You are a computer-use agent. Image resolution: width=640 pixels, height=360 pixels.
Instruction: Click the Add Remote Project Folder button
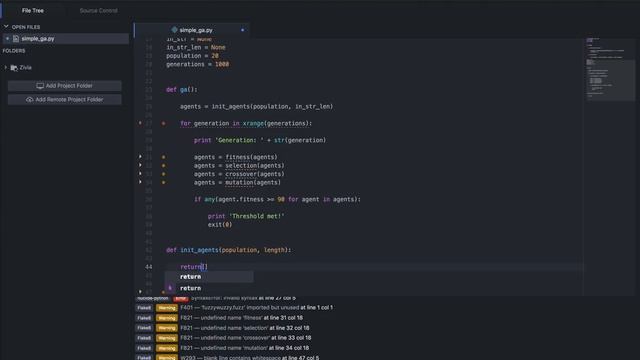coord(64,100)
